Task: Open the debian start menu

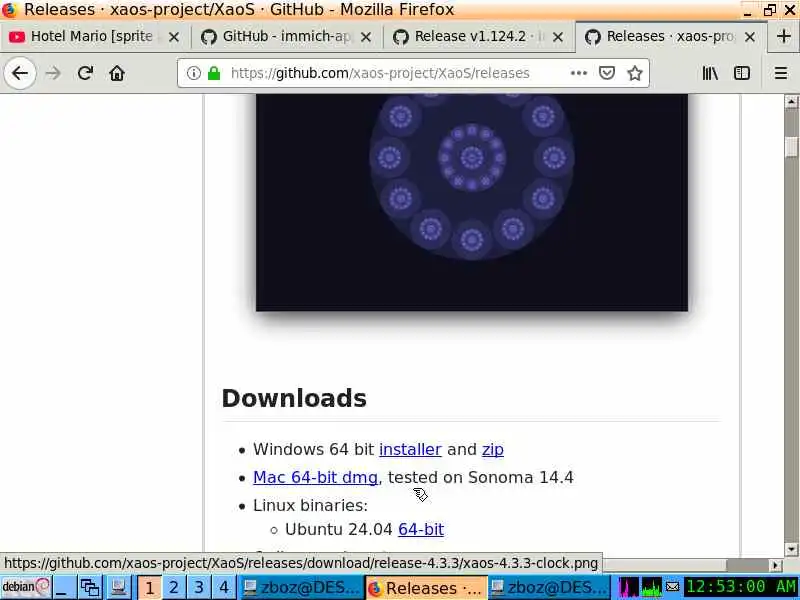Action: click(26, 587)
